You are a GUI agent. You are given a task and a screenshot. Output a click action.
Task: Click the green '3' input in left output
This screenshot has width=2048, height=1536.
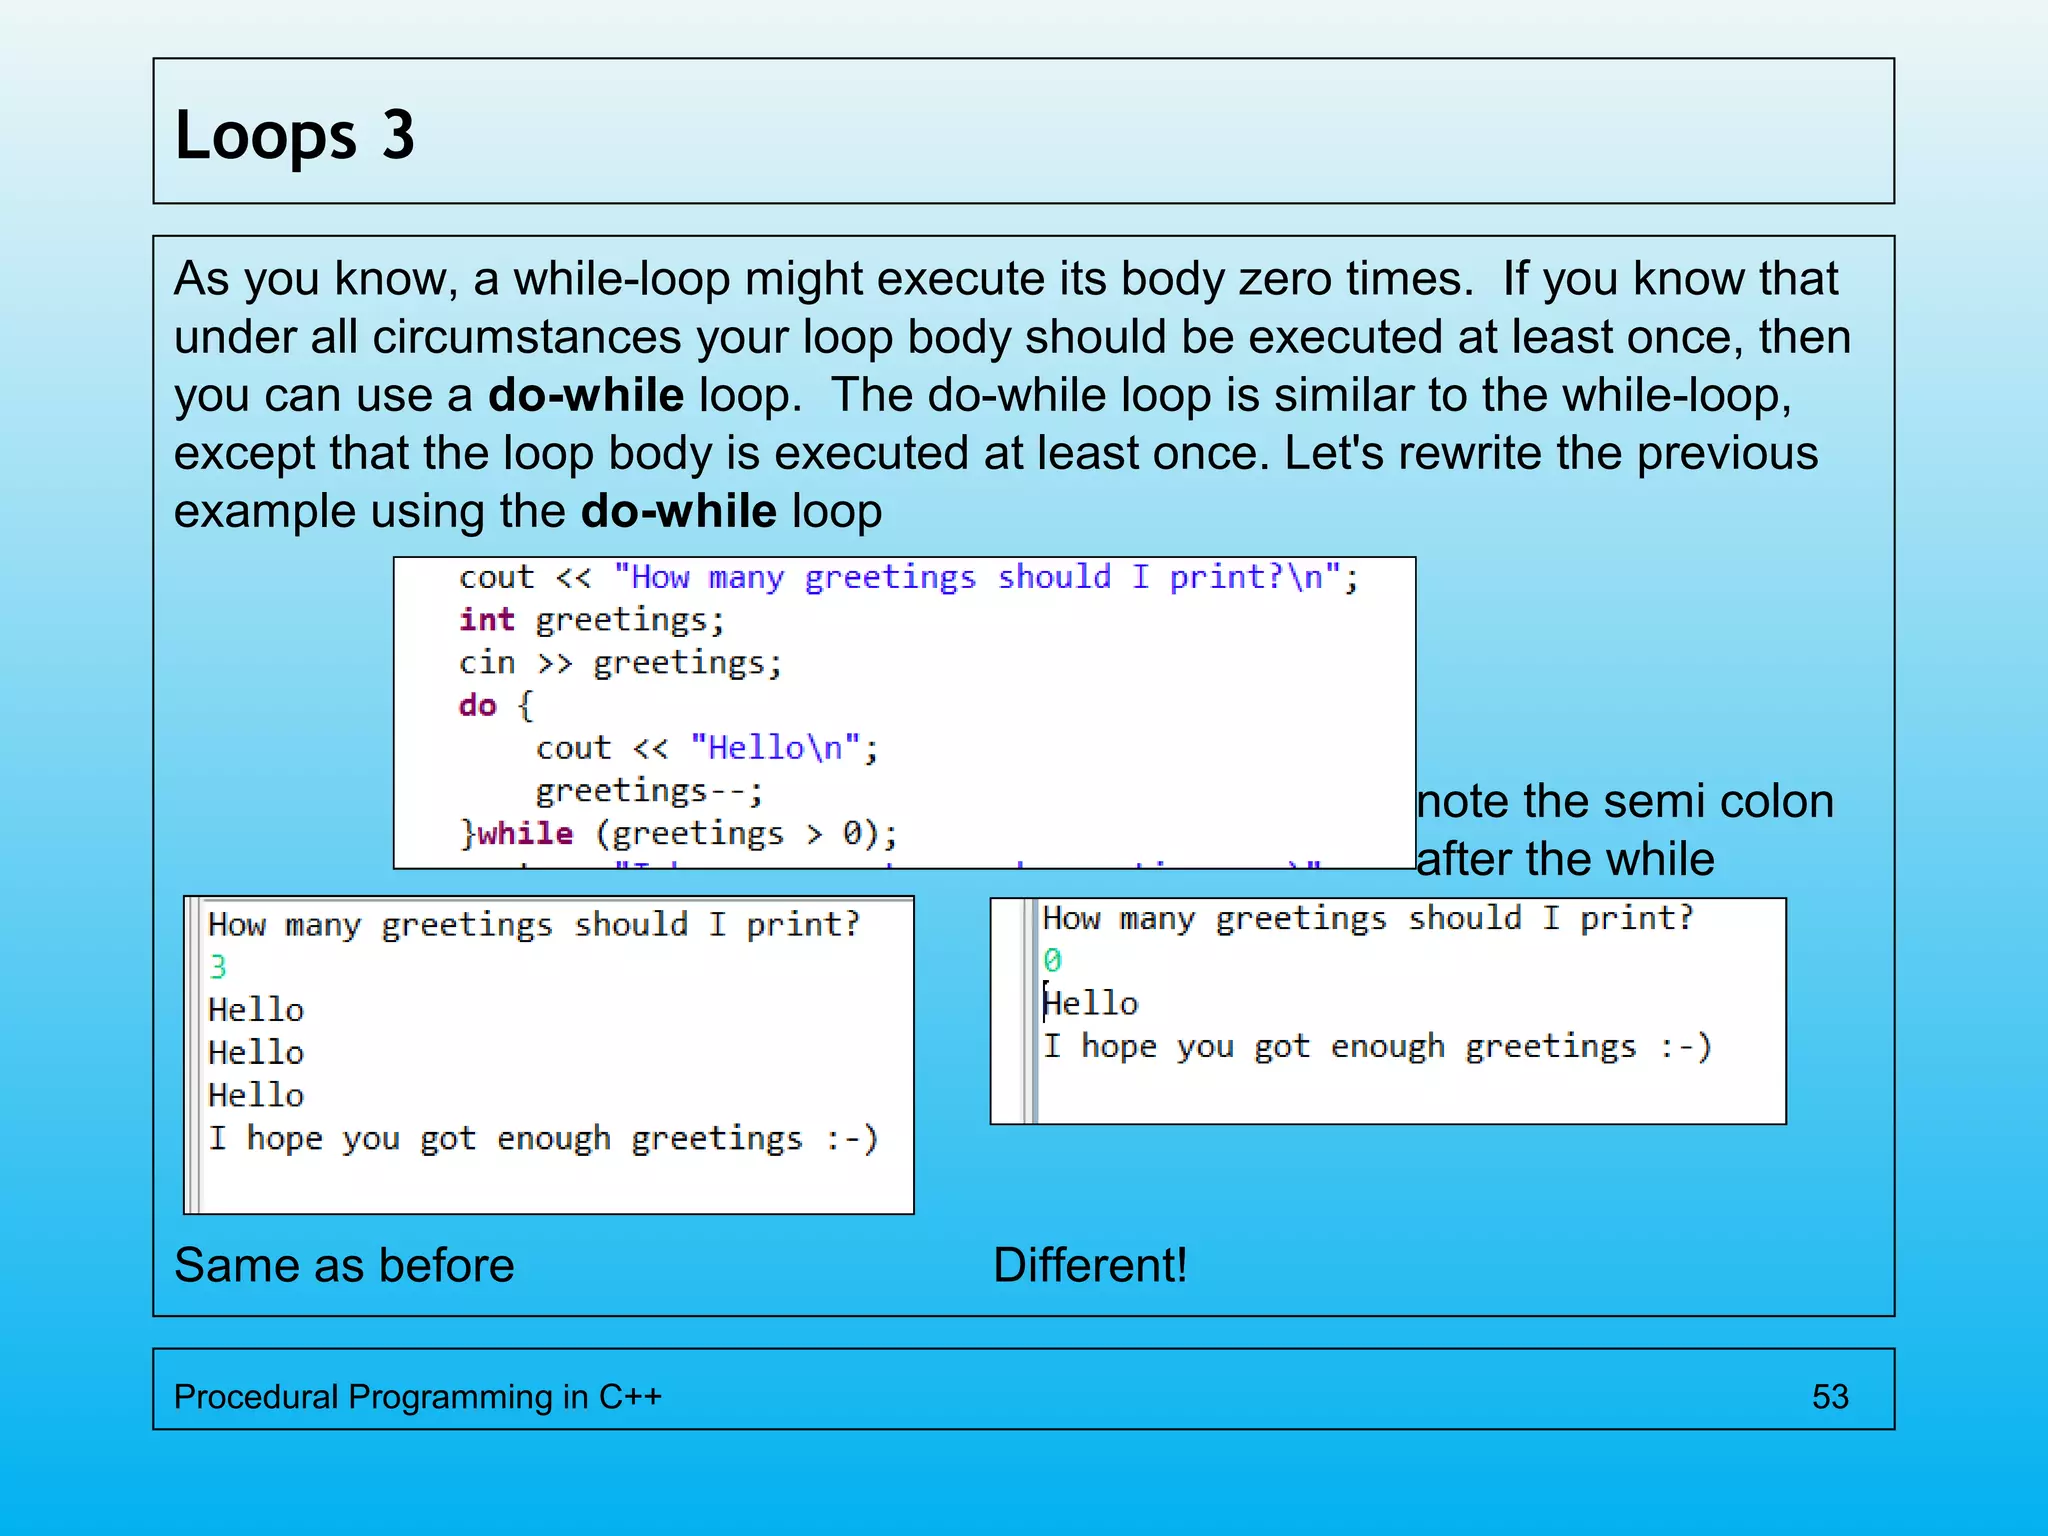pyautogui.click(x=218, y=967)
